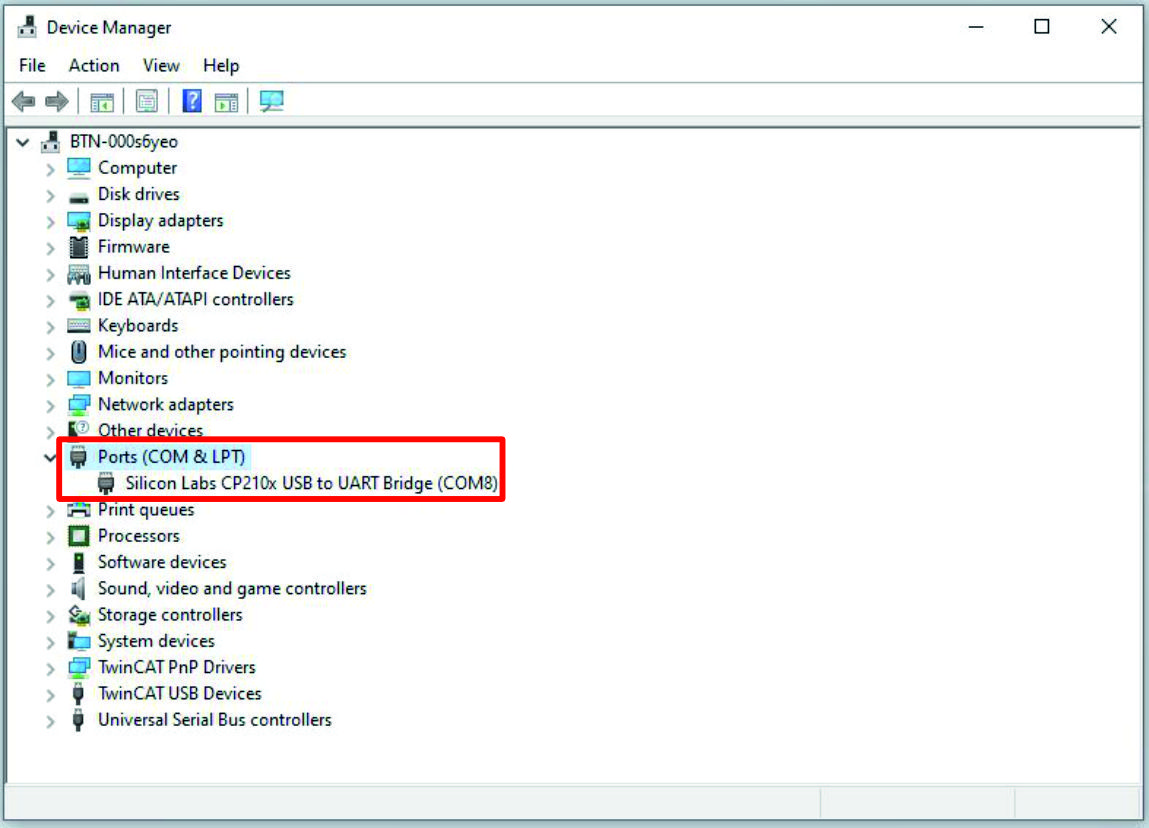
Task: Click the Computer category icon
Action: coord(78,168)
